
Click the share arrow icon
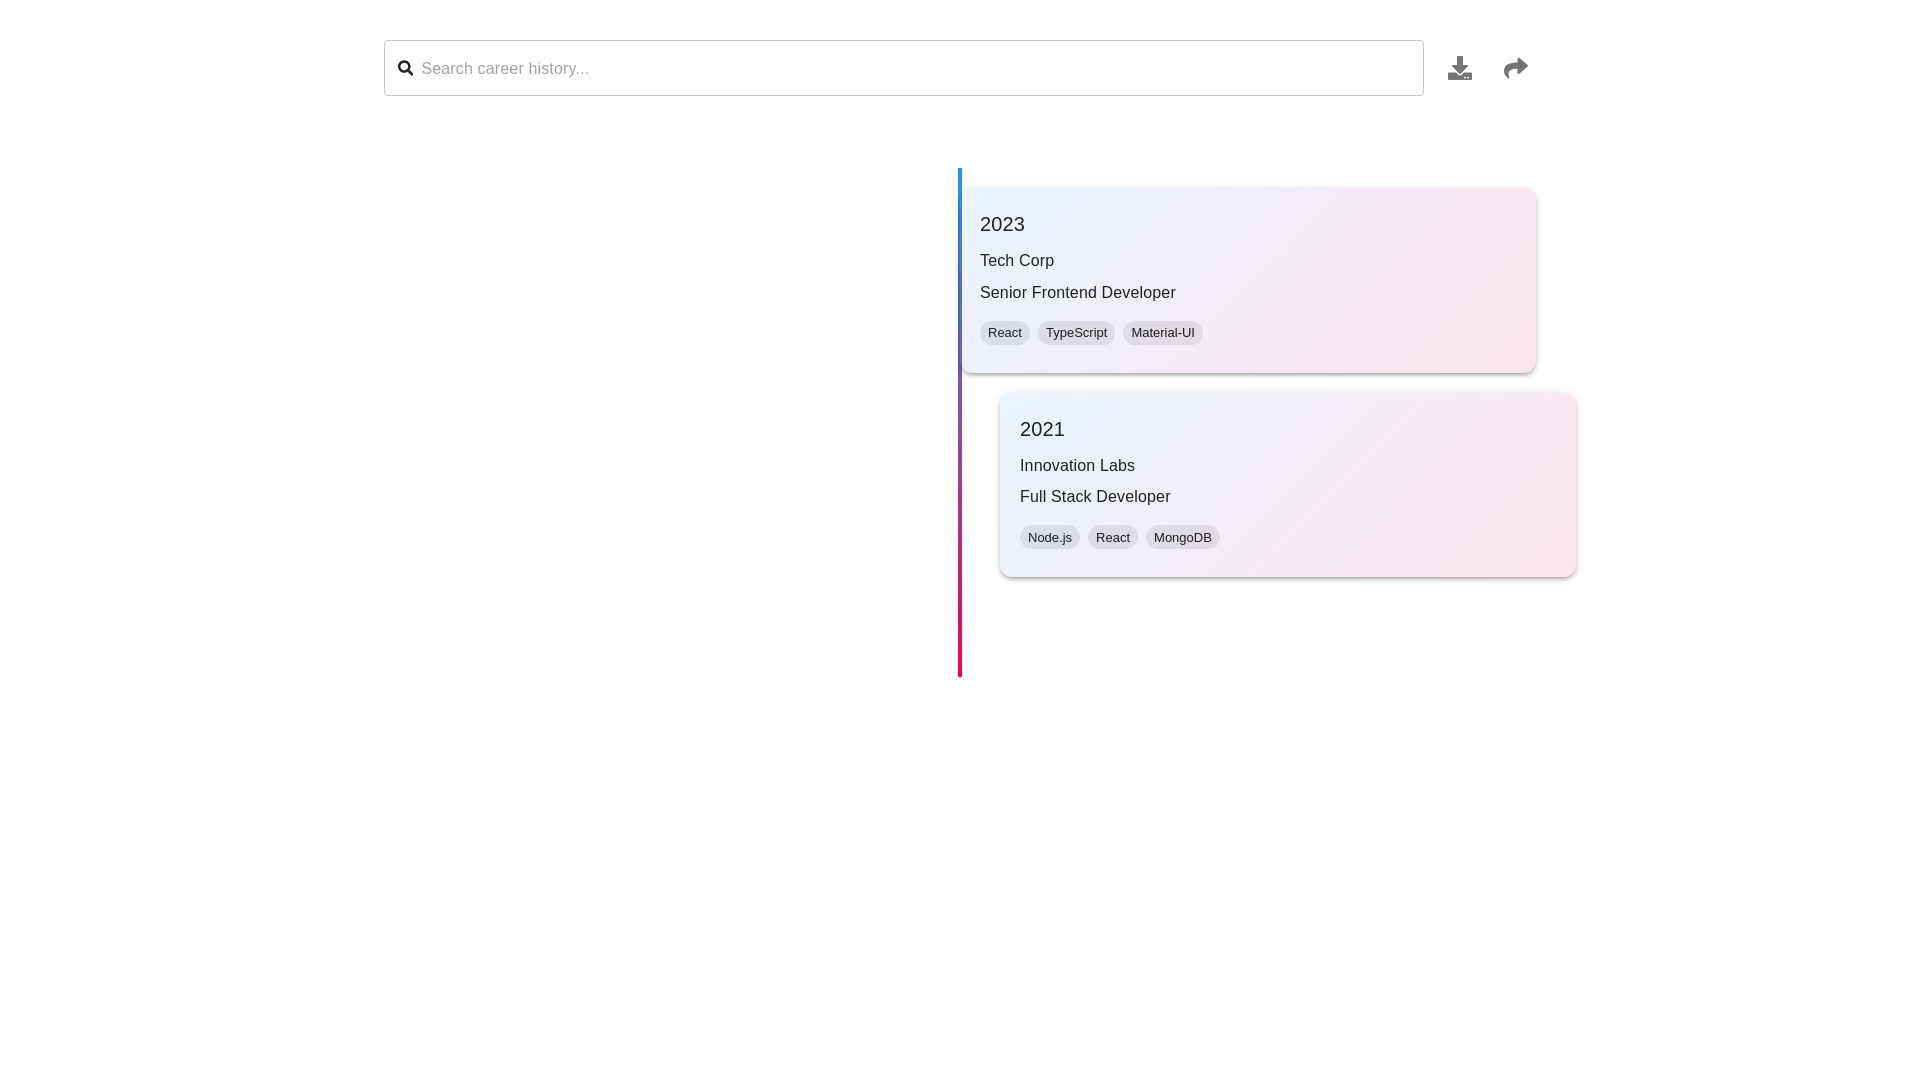point(1514,67)
